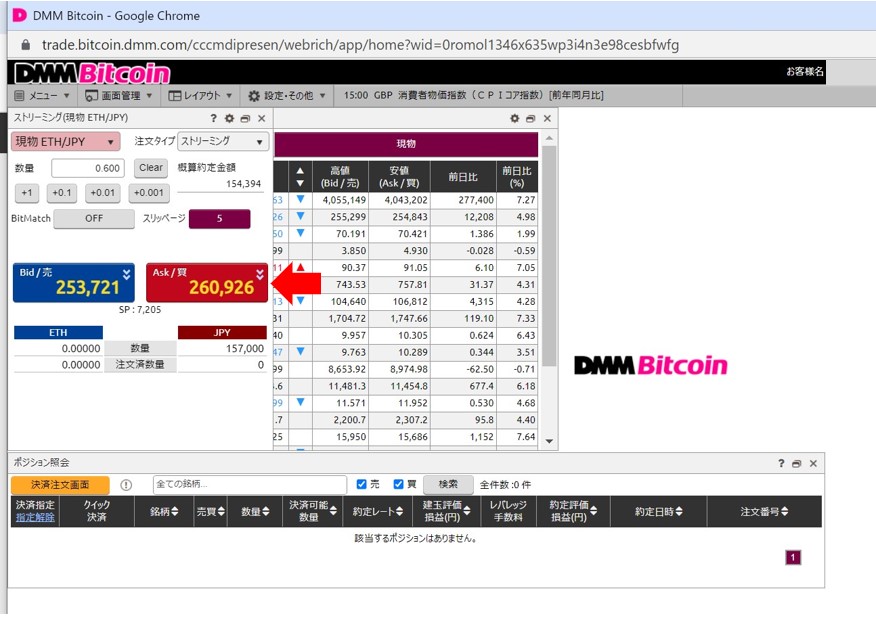This screenshot has width=876, height=637.
Task: Open the 現物 ETH/JPY symbol dropdown
Action: [65, 142]
